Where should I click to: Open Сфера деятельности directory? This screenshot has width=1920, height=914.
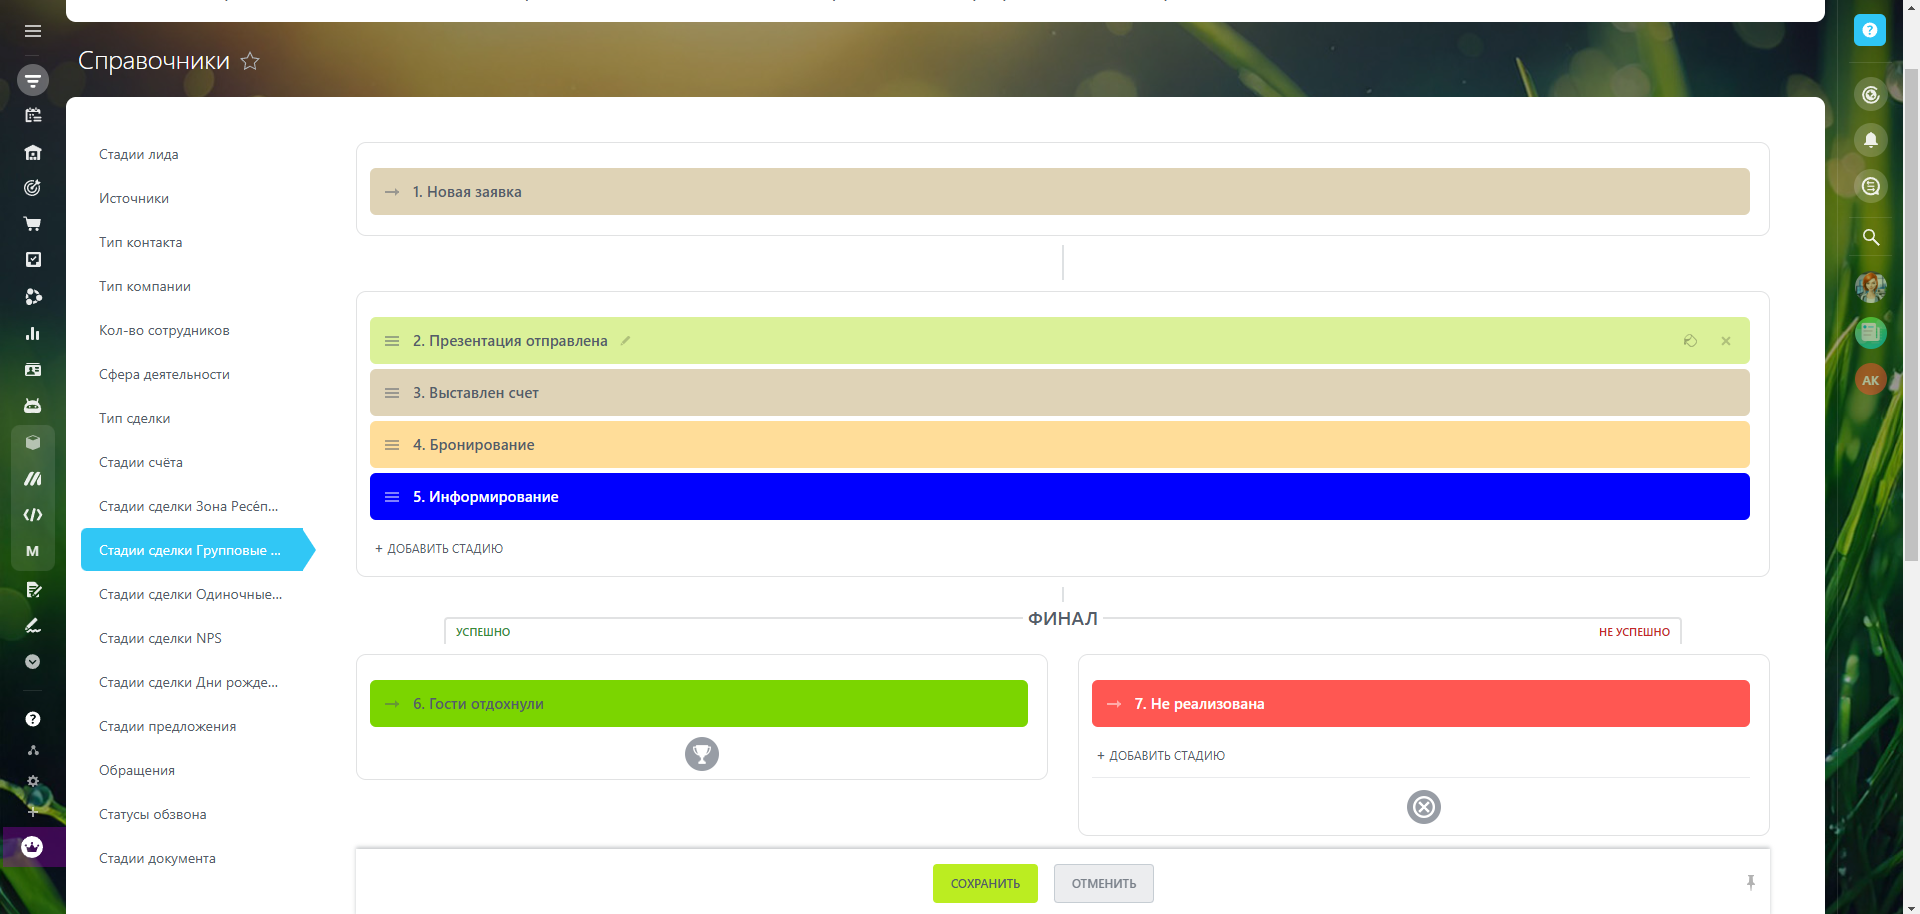point(164,374)
